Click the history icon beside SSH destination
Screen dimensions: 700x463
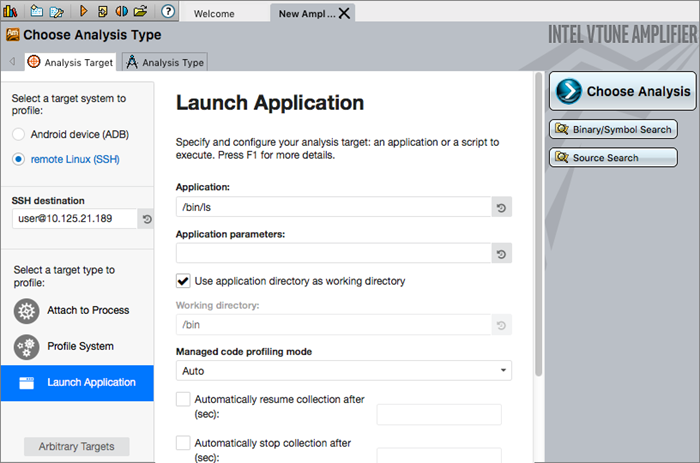(x=146, y=218)
